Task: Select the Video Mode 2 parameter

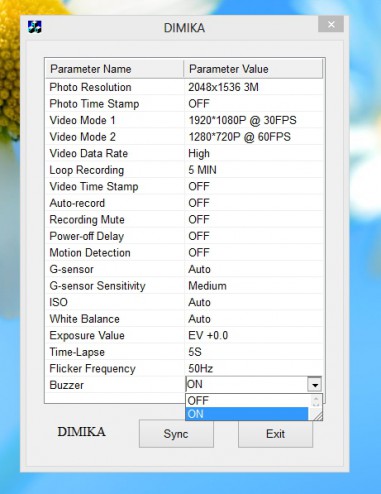Action: [x=82, y=137]
